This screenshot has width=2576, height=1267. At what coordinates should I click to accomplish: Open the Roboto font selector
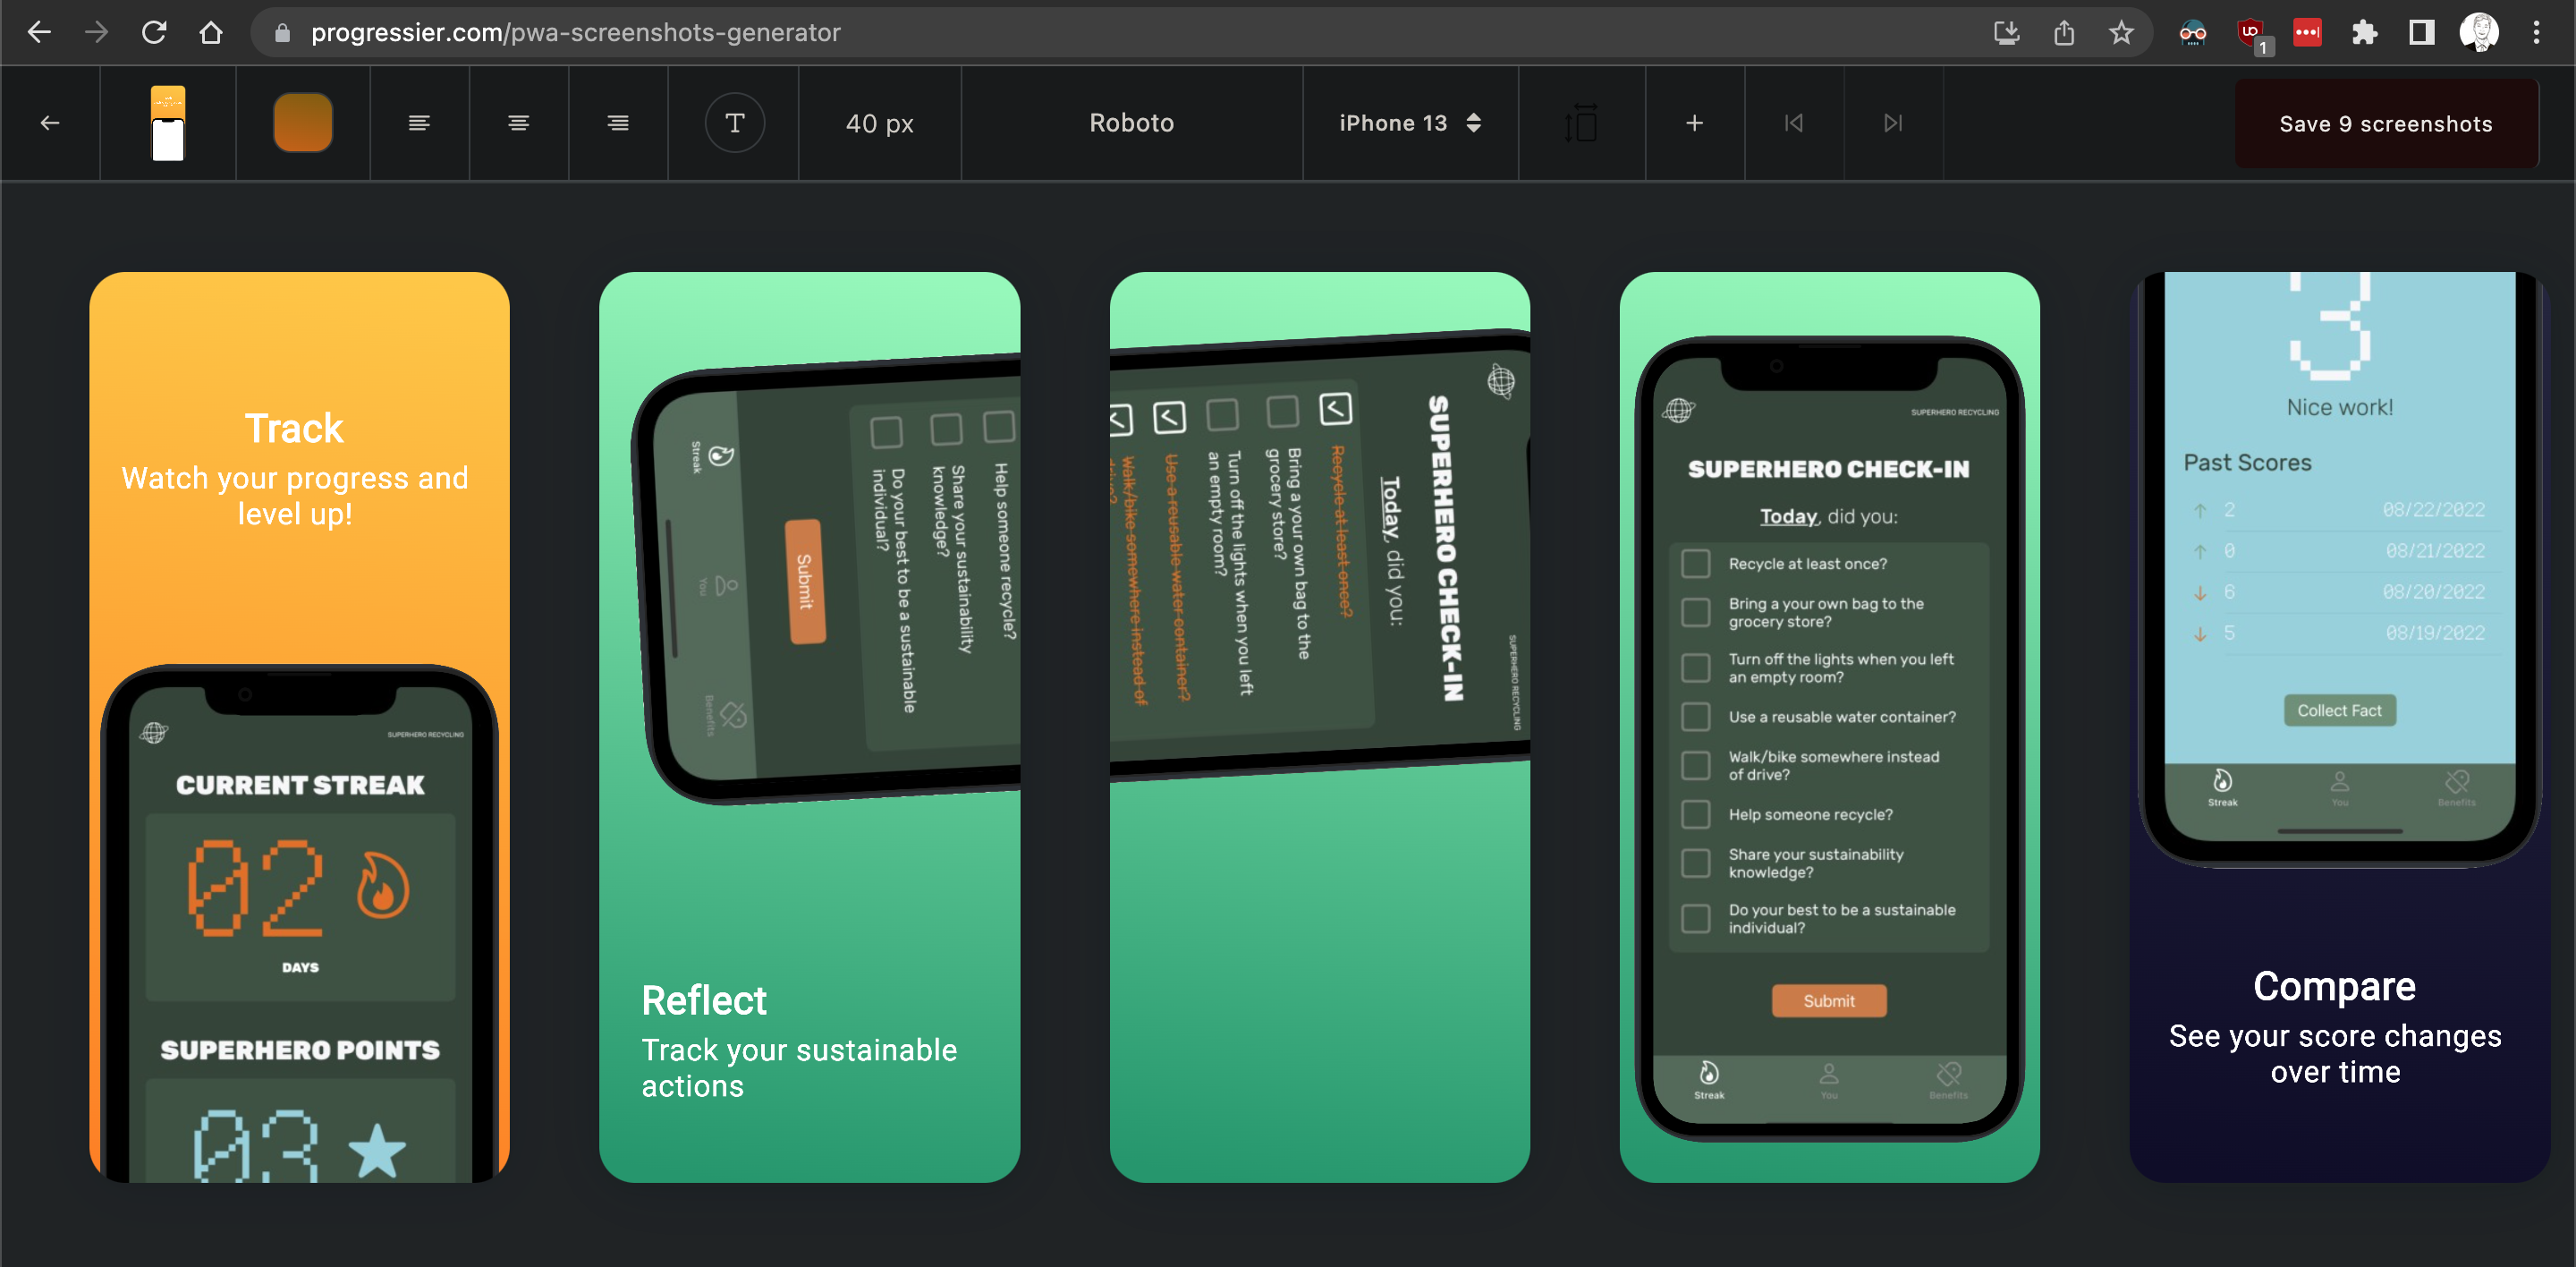click(1131, 123)
